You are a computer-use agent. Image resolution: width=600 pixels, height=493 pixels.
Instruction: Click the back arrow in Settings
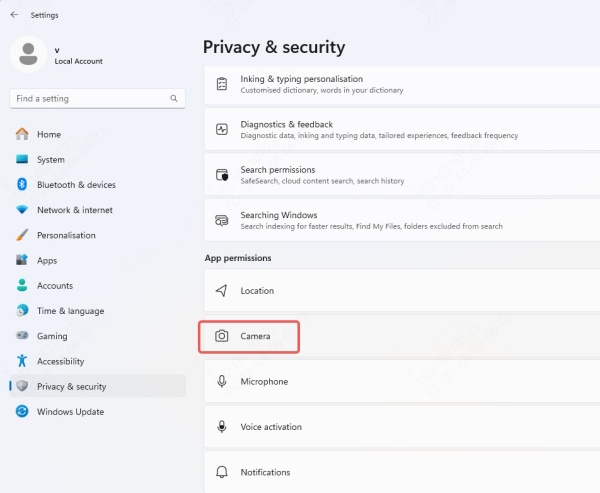[15, 15]
